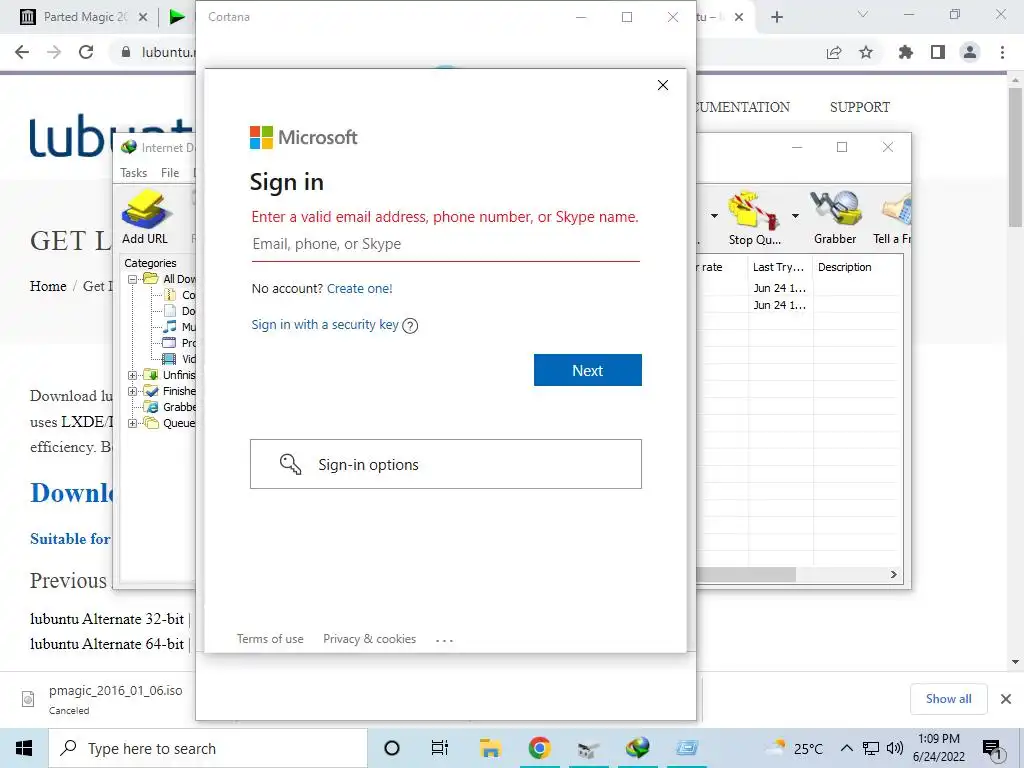Expand the Queues category node

[x=133, y=423]
